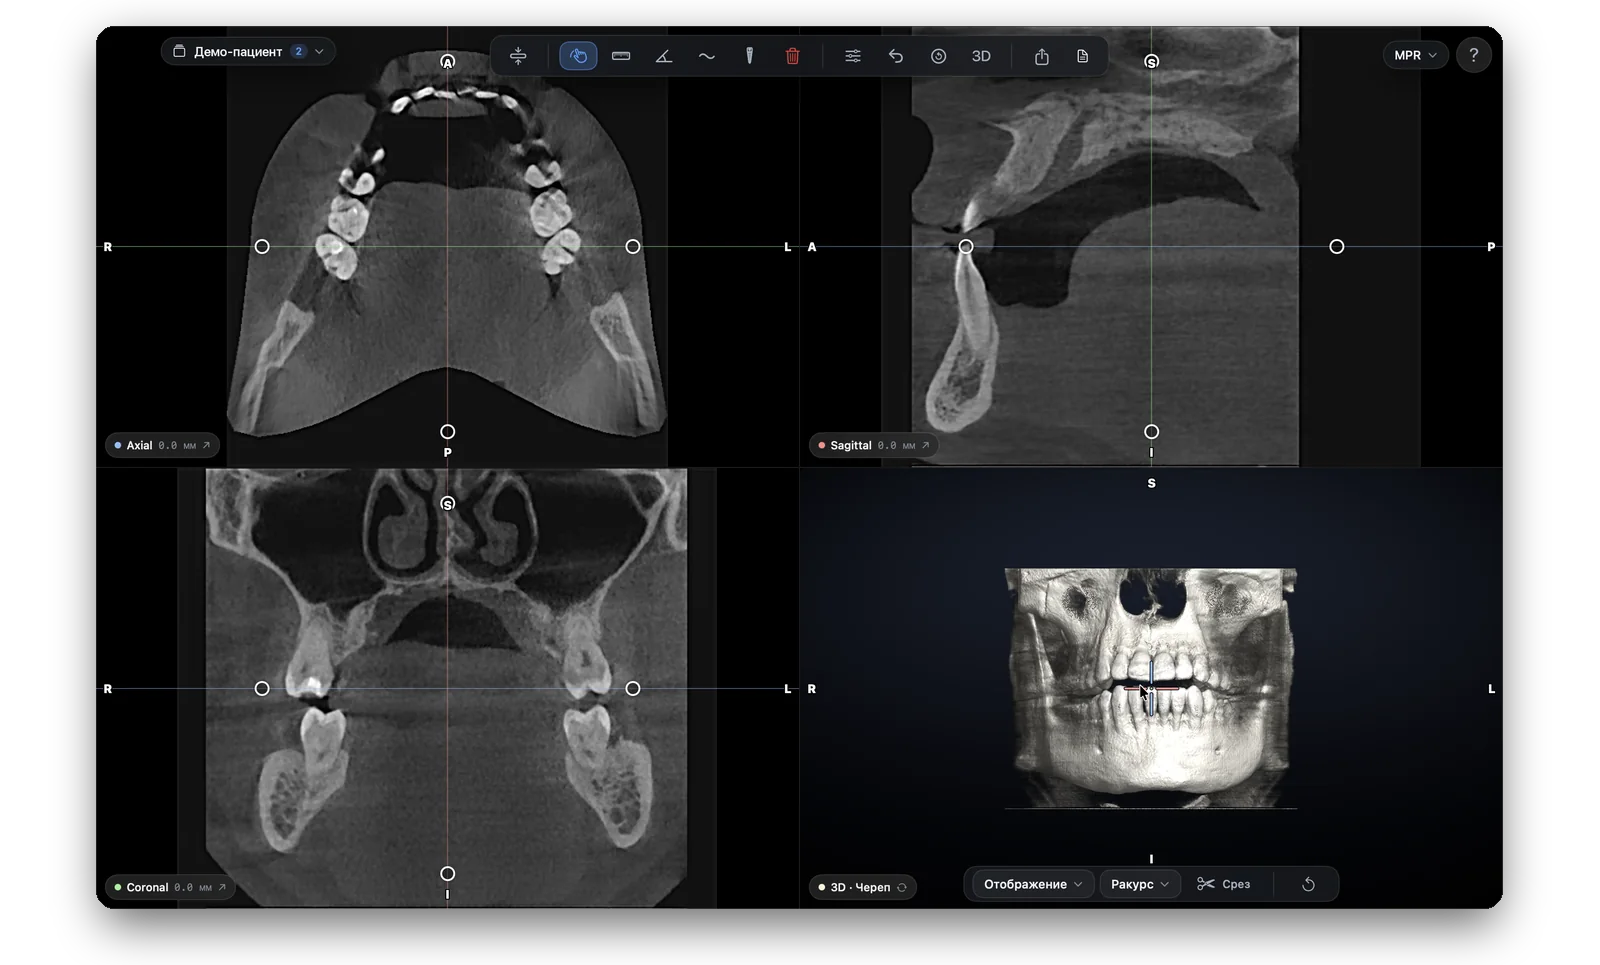The height and width of the screenshot is (965, 1600).
Task: Click the bottom handle on axial vertical line
Action: (448, 432)
